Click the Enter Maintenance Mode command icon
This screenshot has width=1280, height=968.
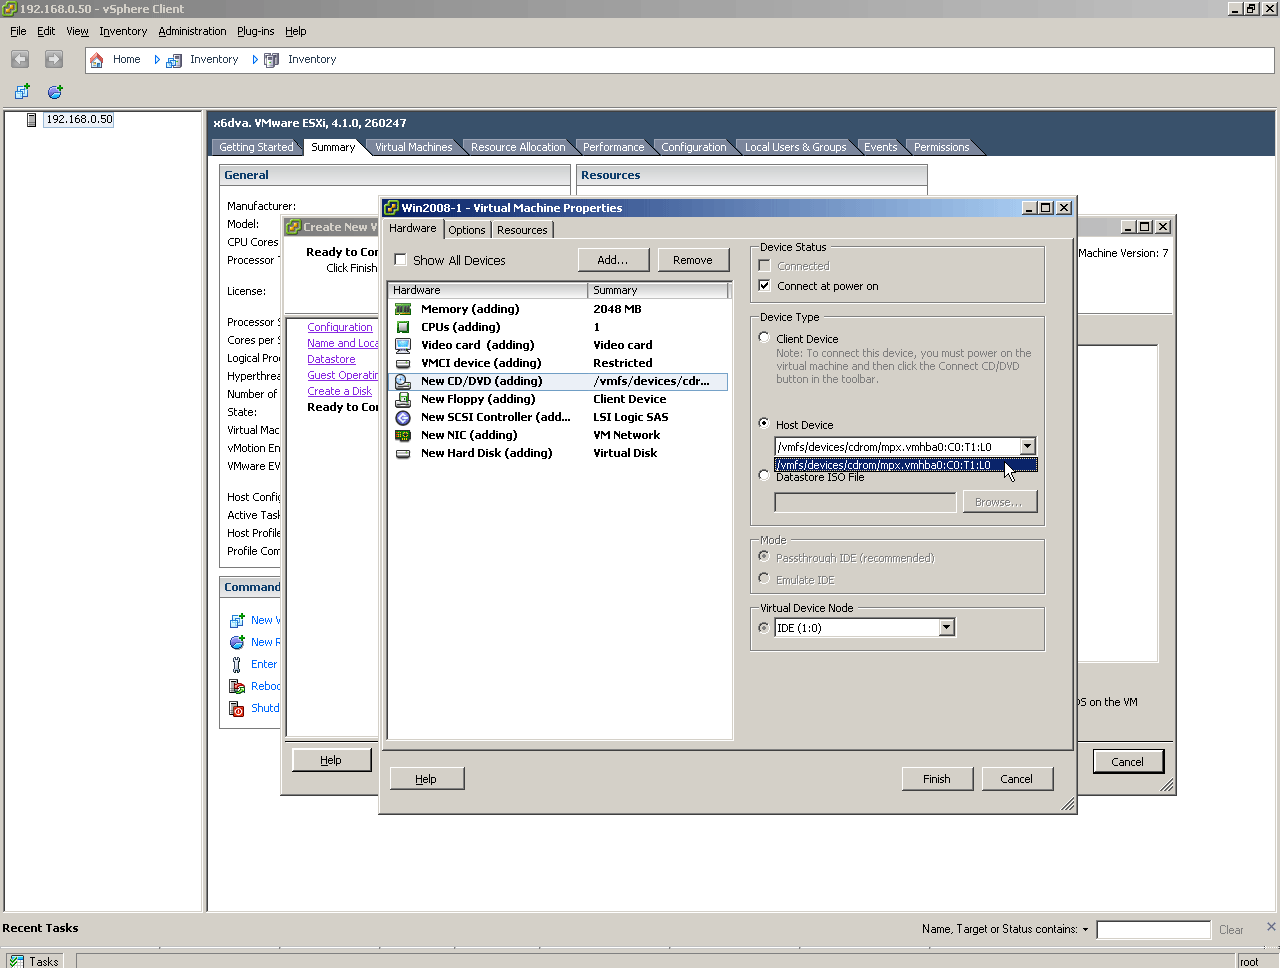[237, 664]
